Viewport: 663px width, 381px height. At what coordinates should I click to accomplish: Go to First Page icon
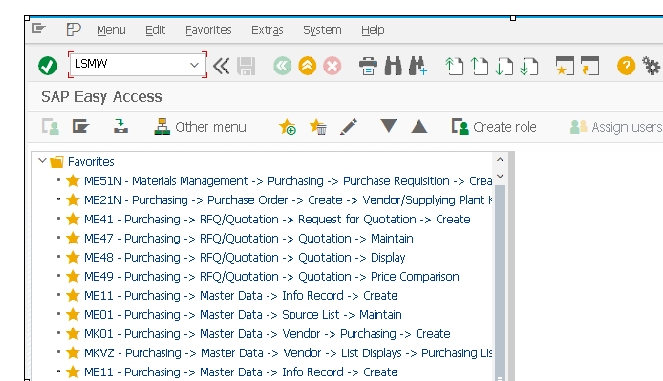(454, 66)
